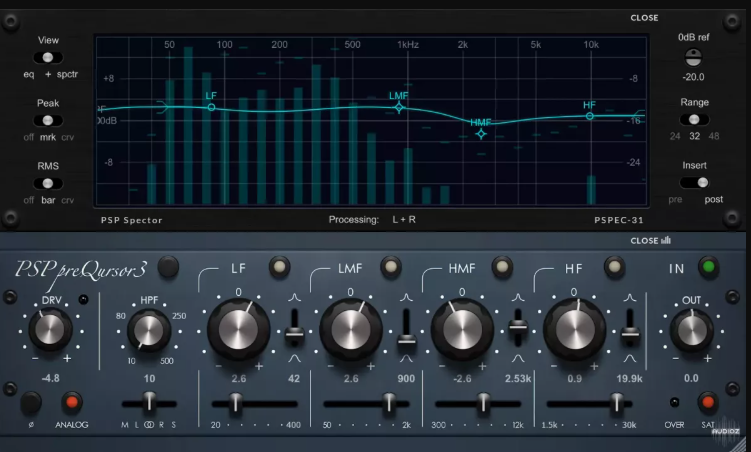Toggle the RMS off/bar/crv switch
Image resolution: width=751 pixels, height=452 pixels.
[x=48, y=183]
